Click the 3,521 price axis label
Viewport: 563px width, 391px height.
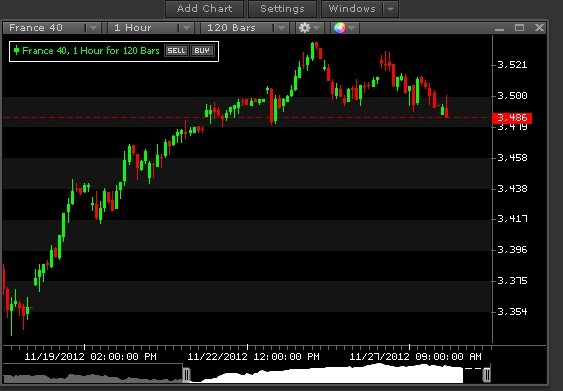[512, 65]
